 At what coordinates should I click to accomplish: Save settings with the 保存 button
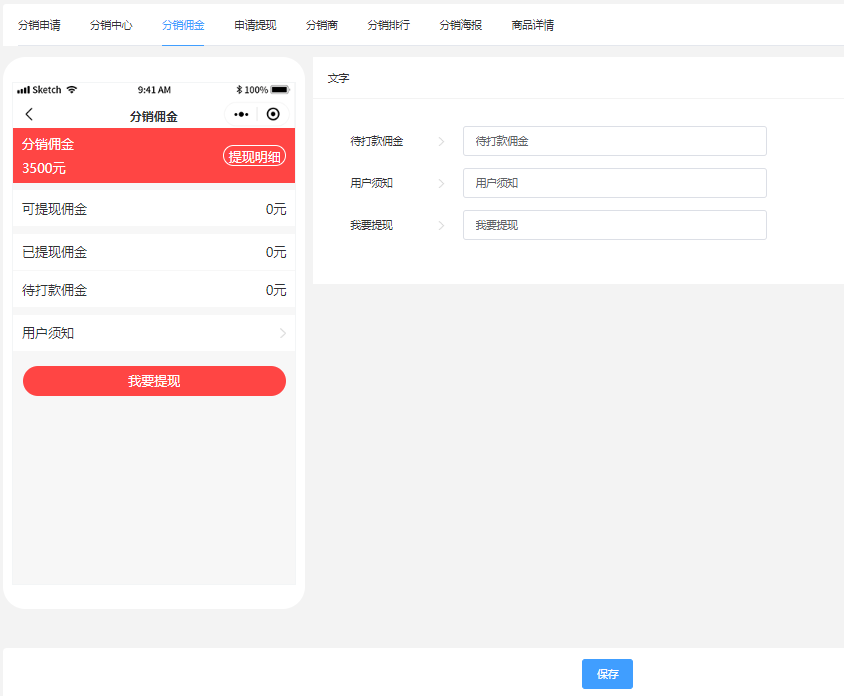[x=607, y=674]
